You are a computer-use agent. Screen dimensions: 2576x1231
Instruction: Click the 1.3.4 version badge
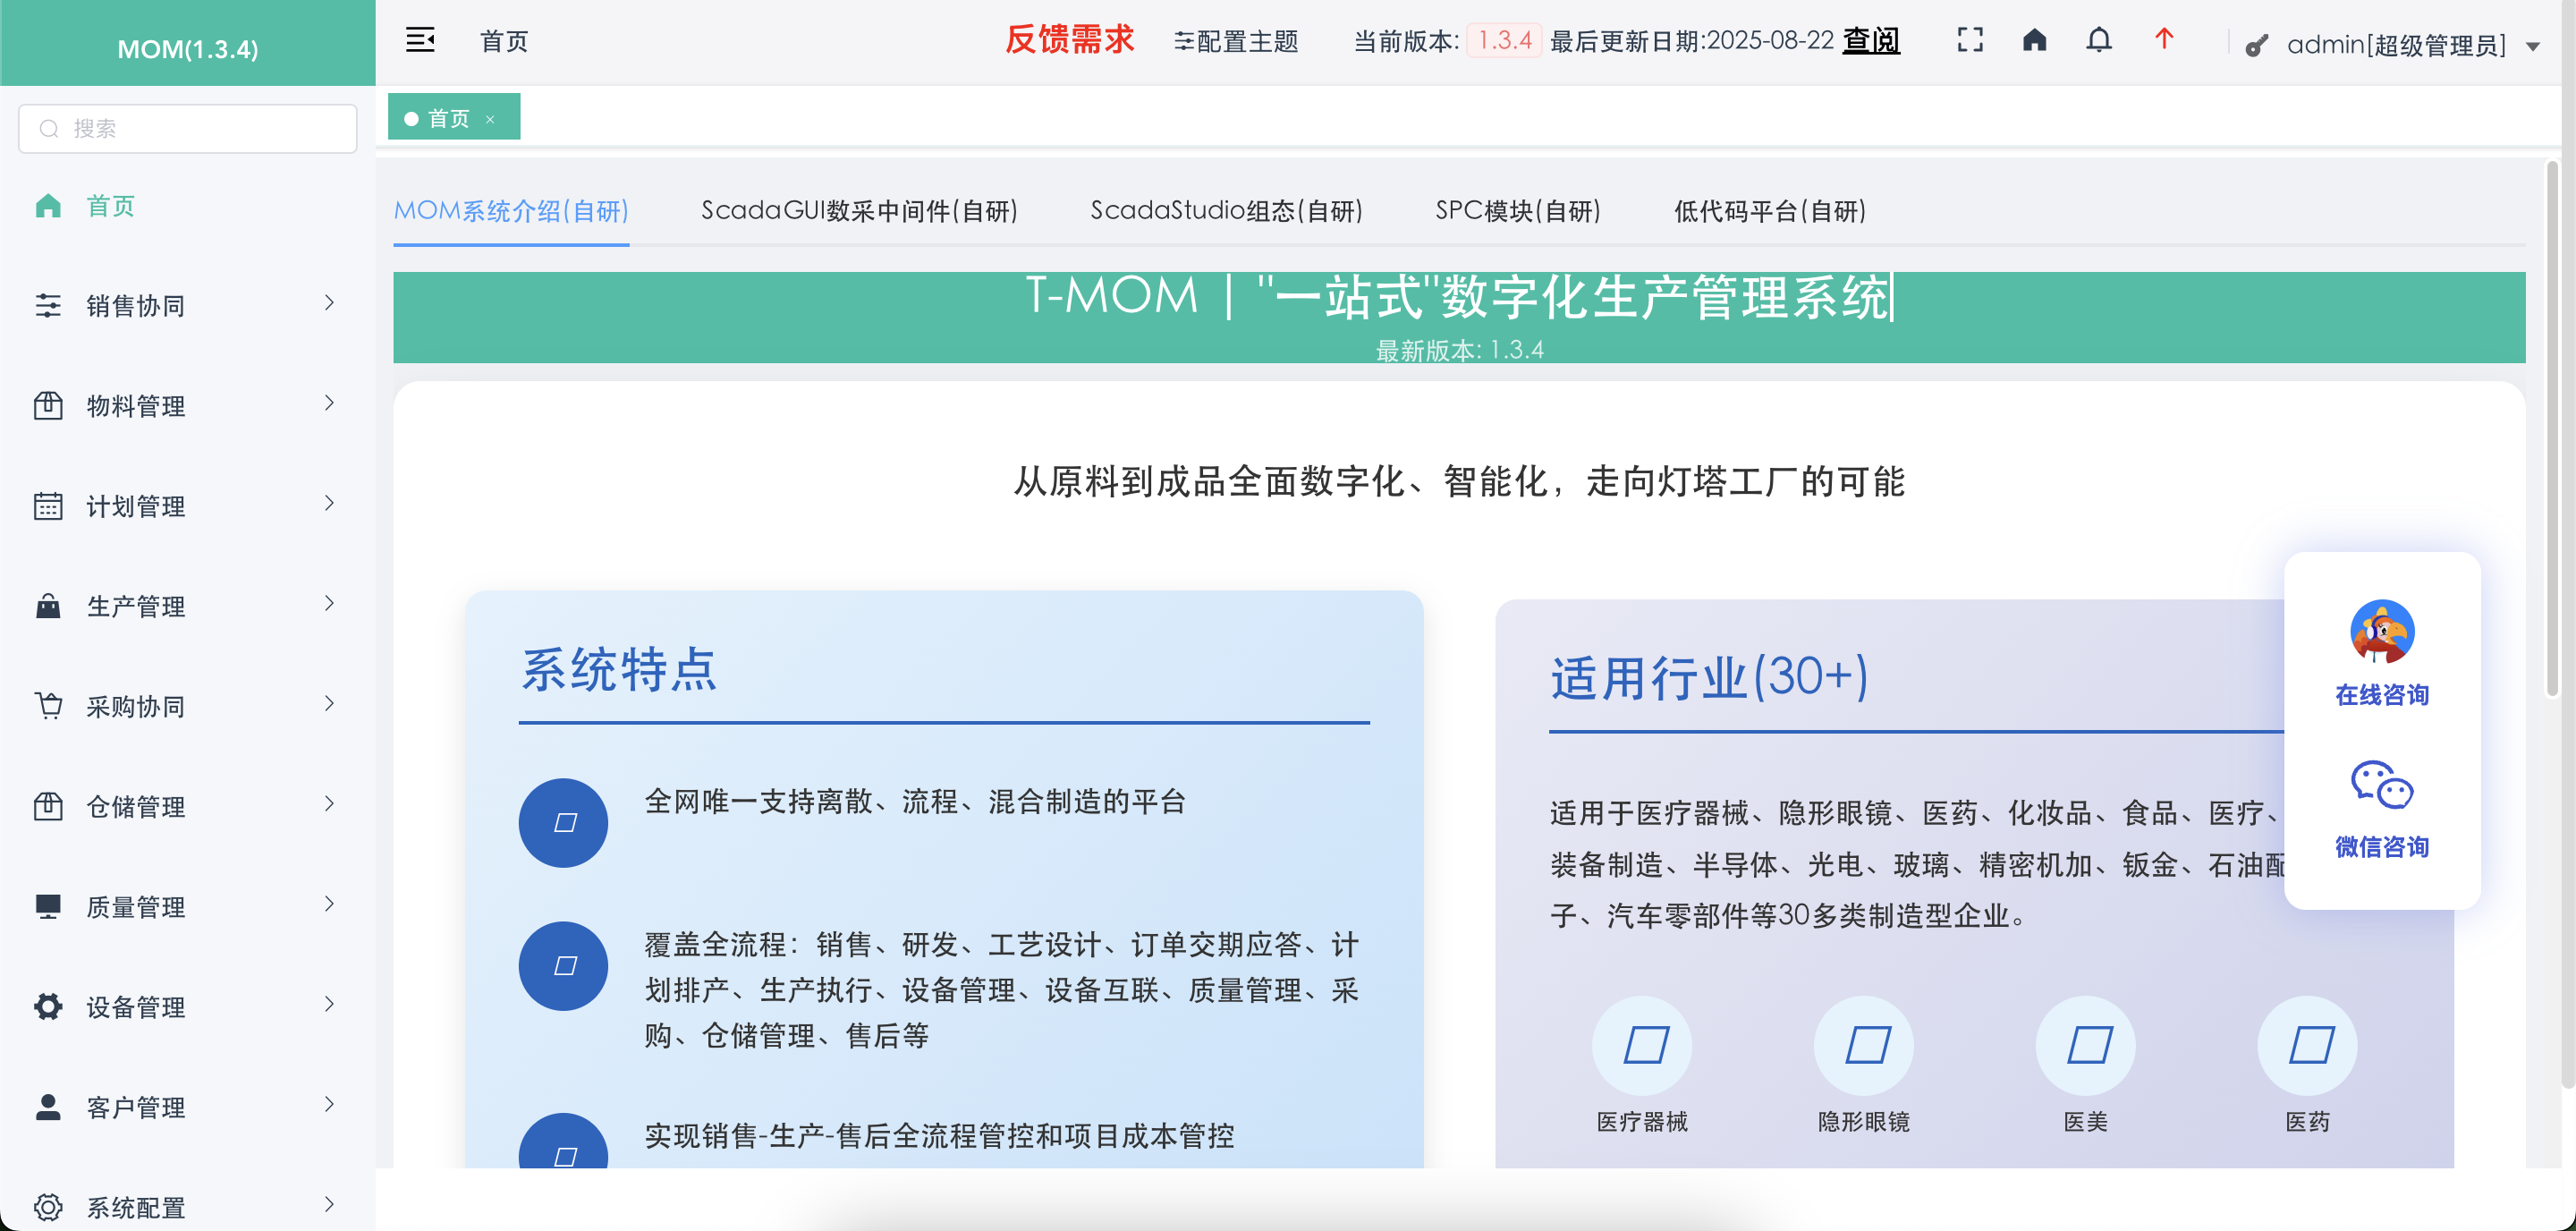tap(1505, 40)
